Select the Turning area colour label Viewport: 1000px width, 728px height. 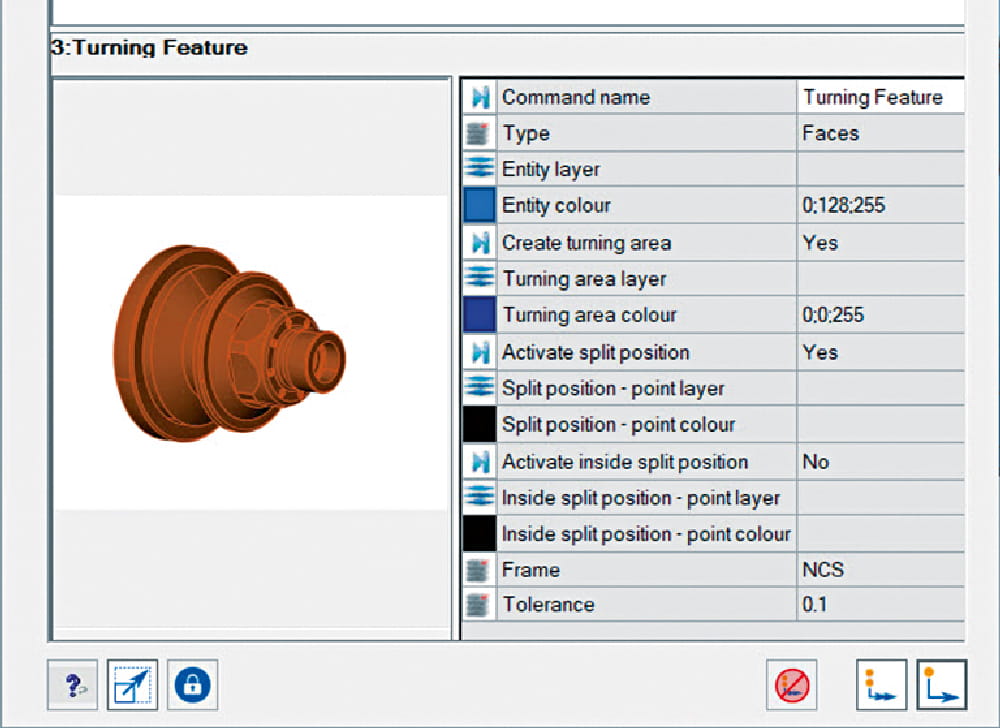(590, 315)
